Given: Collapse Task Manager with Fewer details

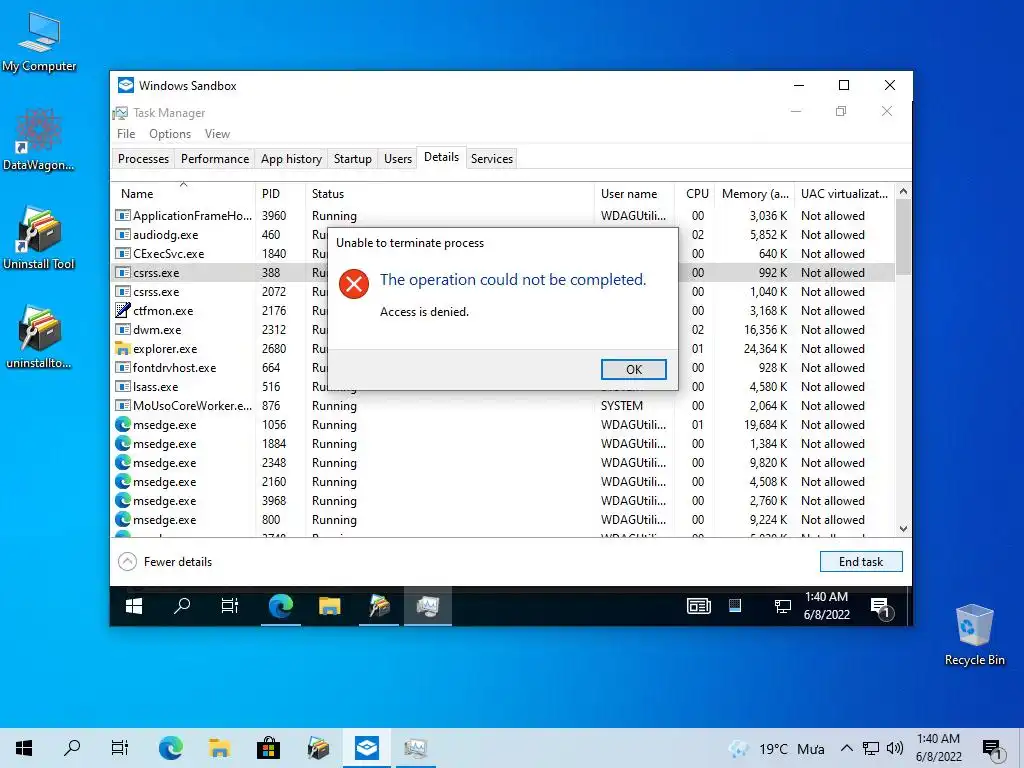Looking at the screenshot, I should pyautogui.click(x=165, y=562).
